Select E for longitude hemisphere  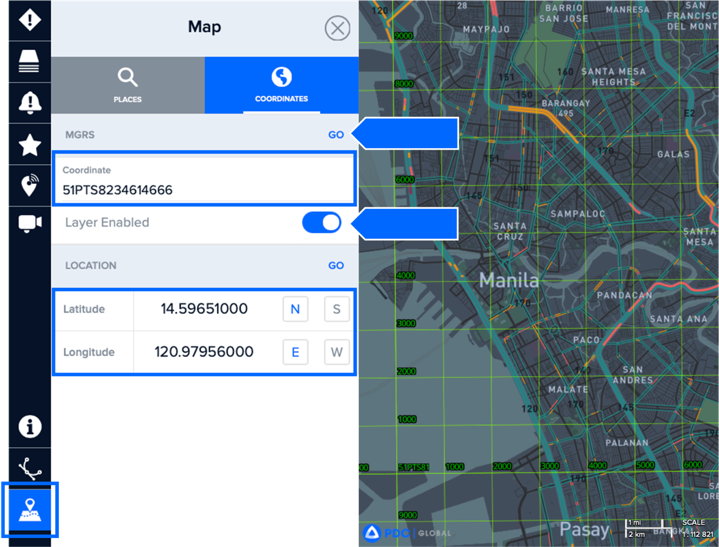click(295, 352)
